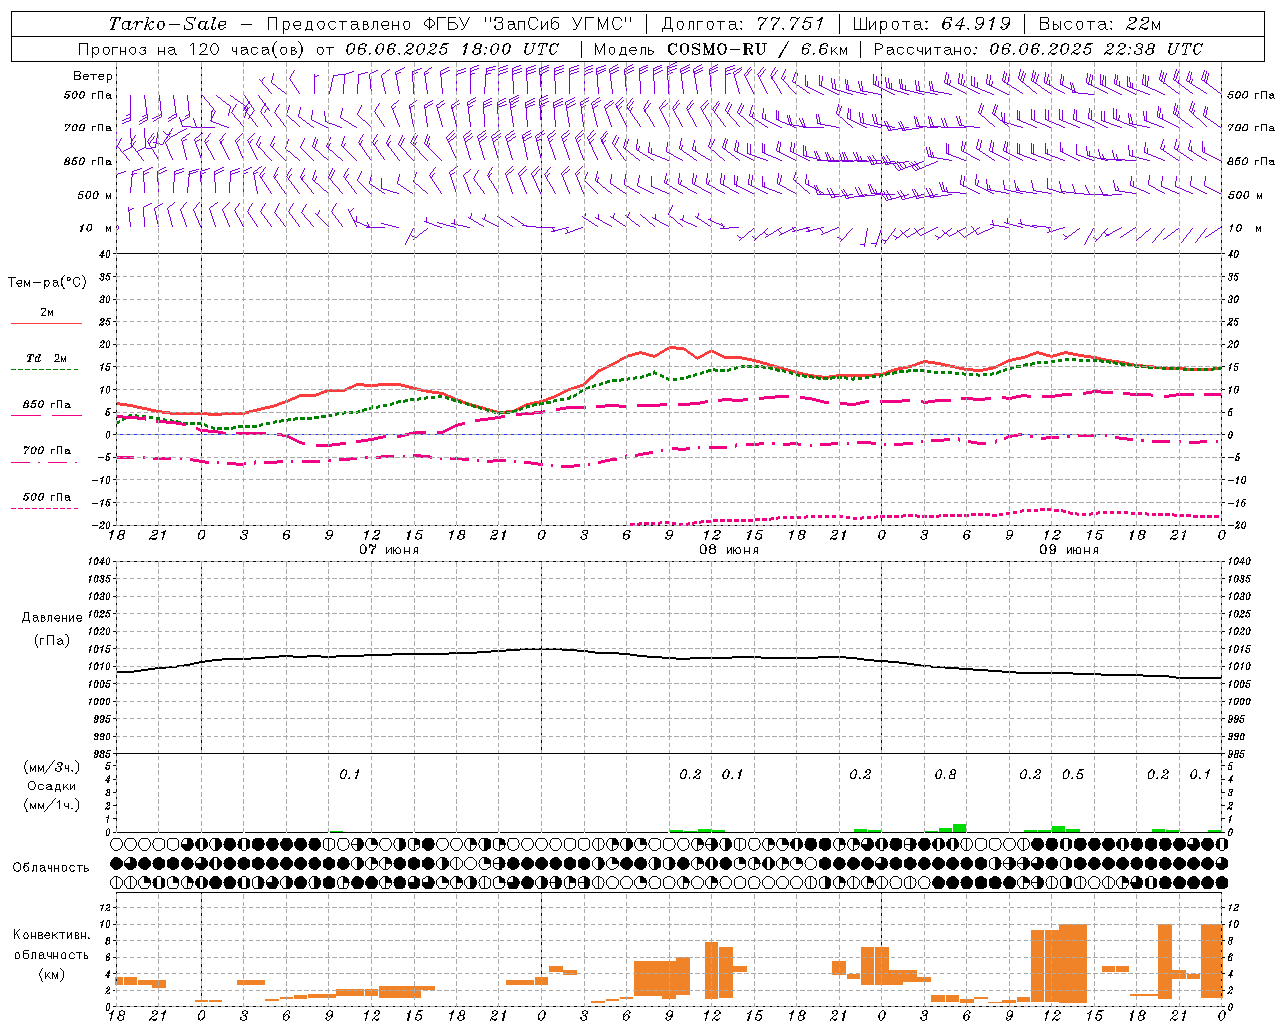This screenshot has height=1024, width=1280.
Task: Click the '(км)' unit under convective cloudiness
Action: [52, 974]
